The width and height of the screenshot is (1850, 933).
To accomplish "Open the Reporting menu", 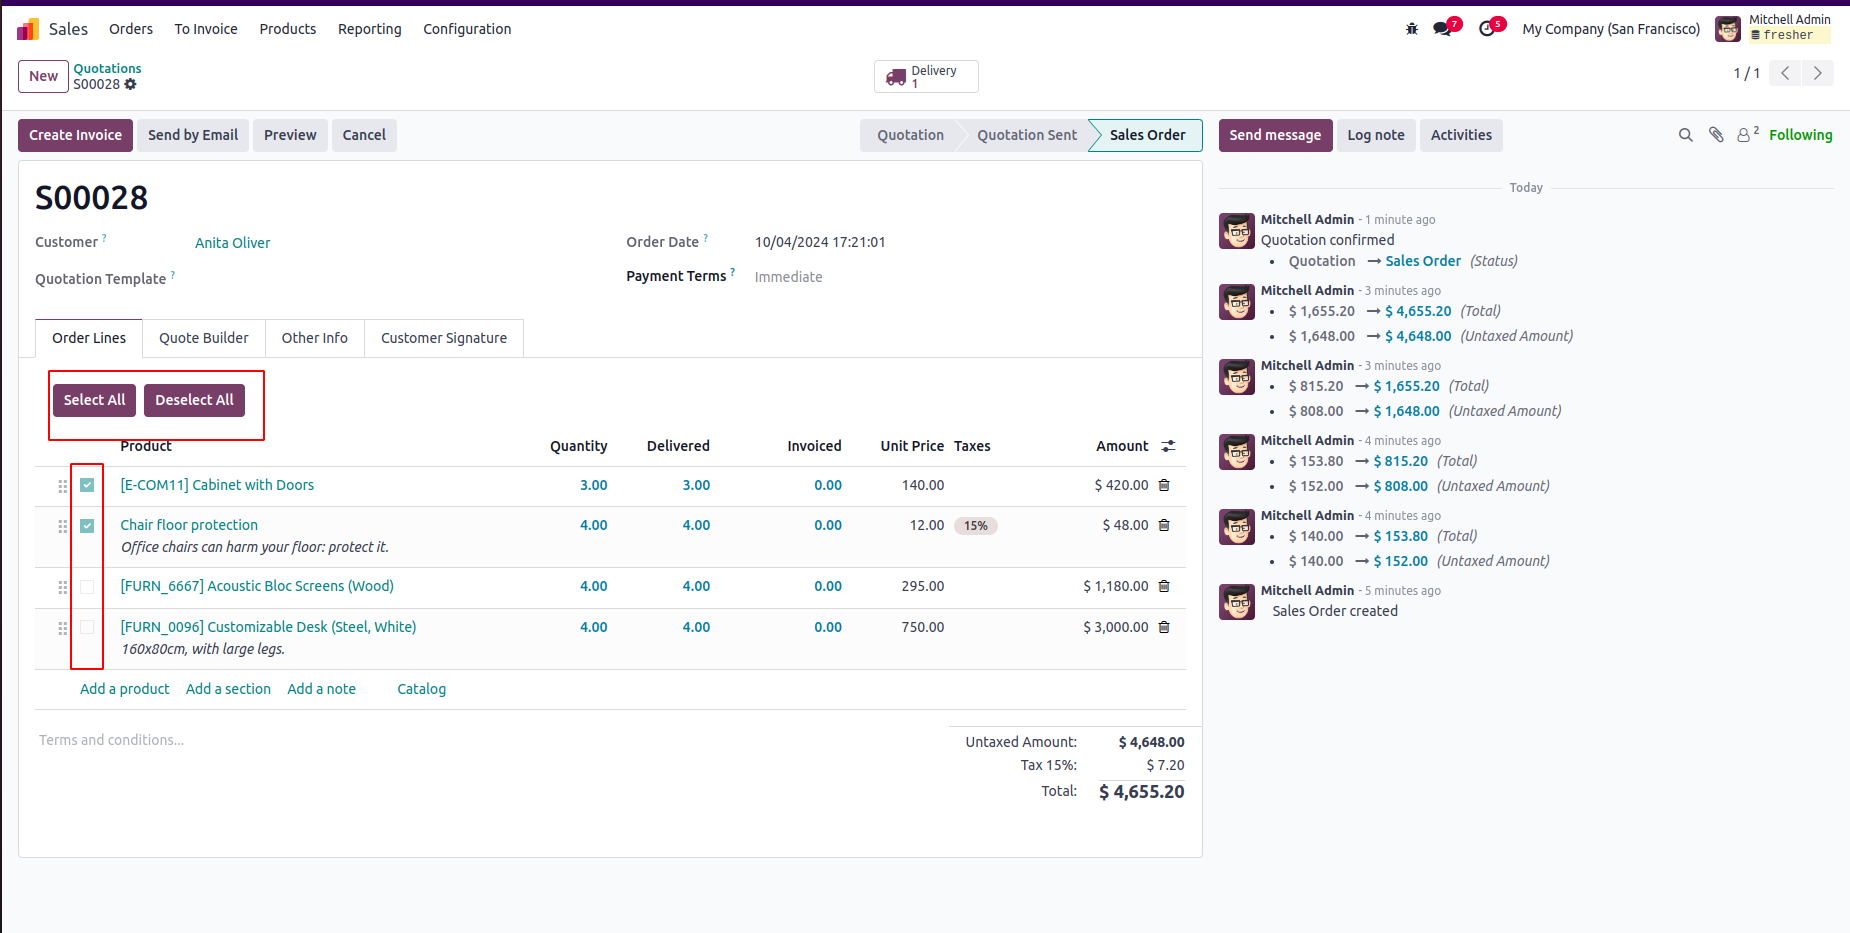I will click(370, 29).
